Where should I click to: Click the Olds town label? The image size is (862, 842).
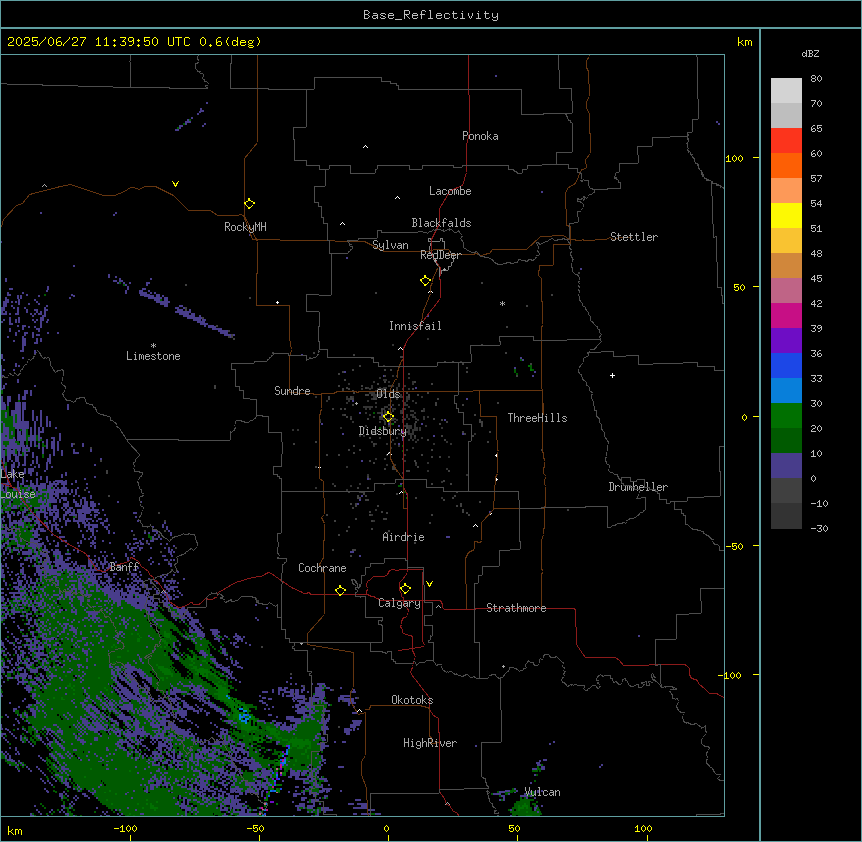(388, 394)
